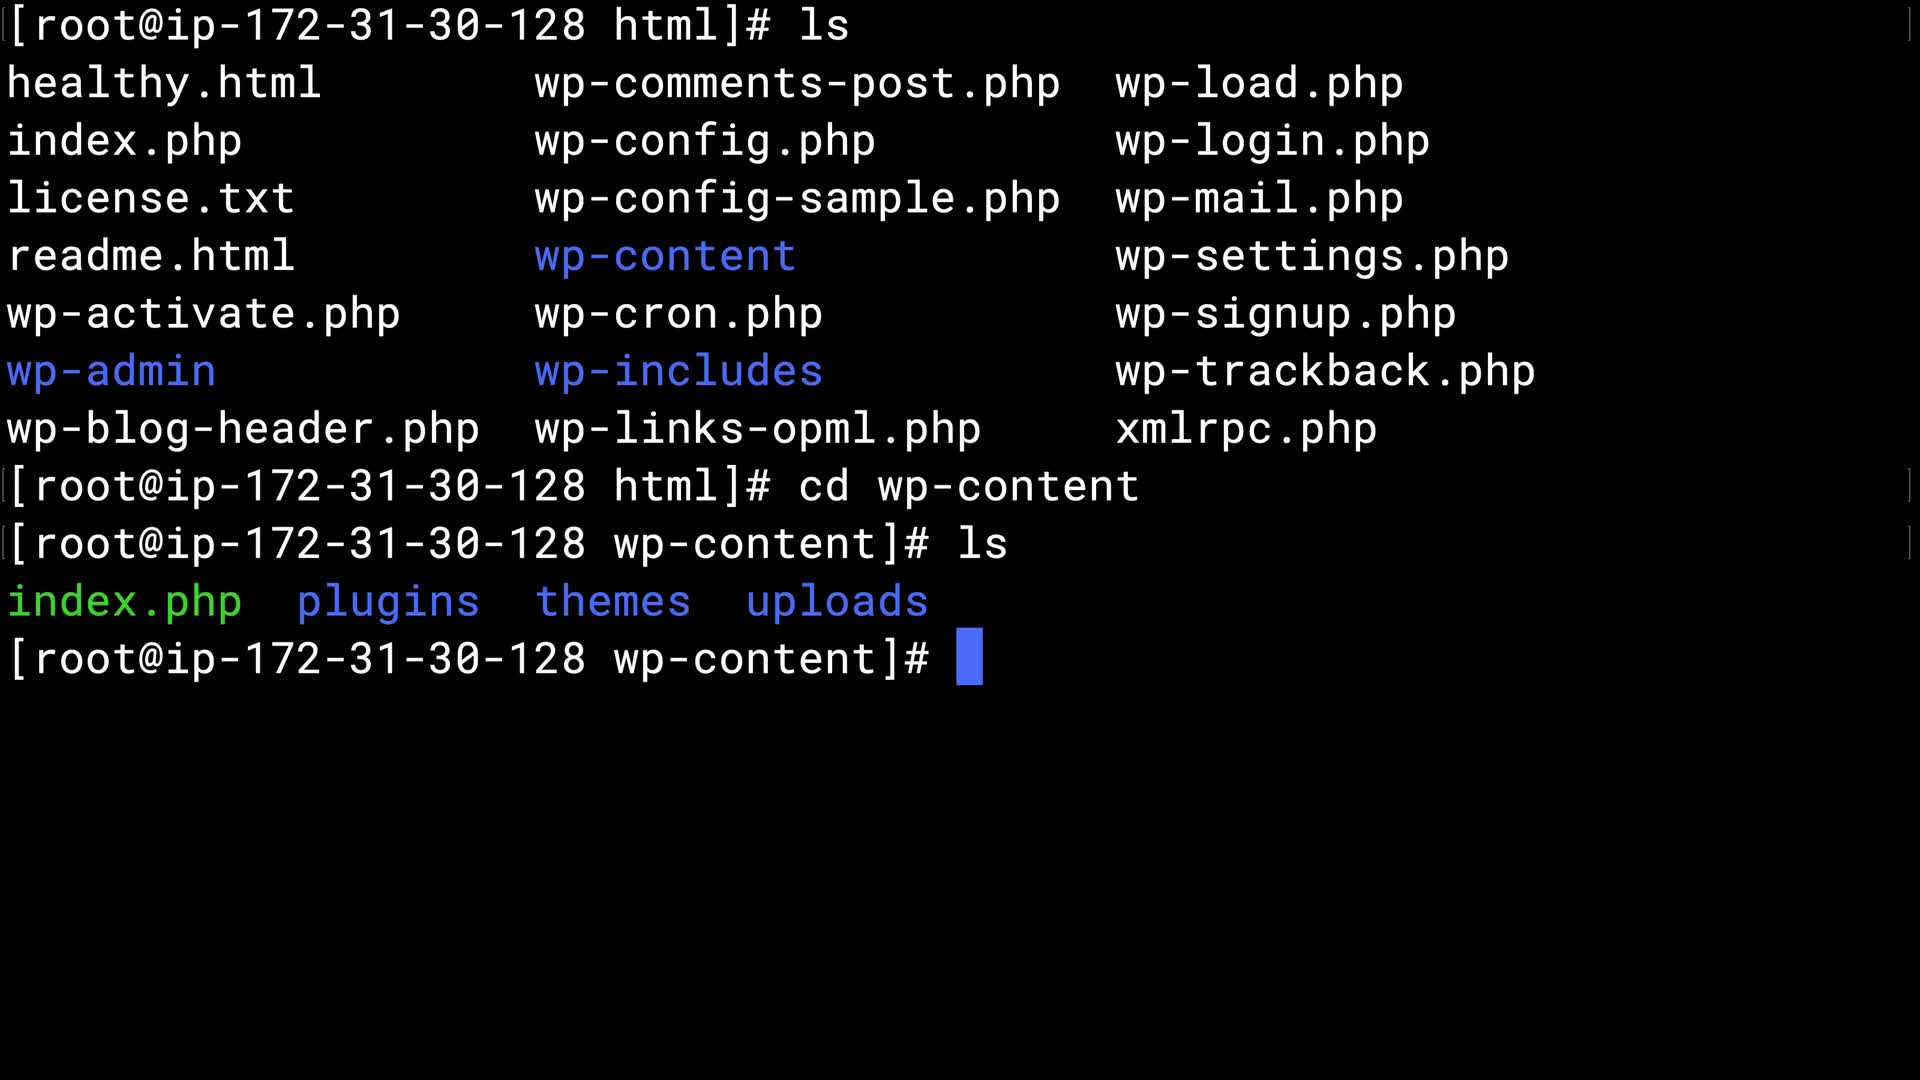Click the blue wp-admin directory entry

pos(111,371)
